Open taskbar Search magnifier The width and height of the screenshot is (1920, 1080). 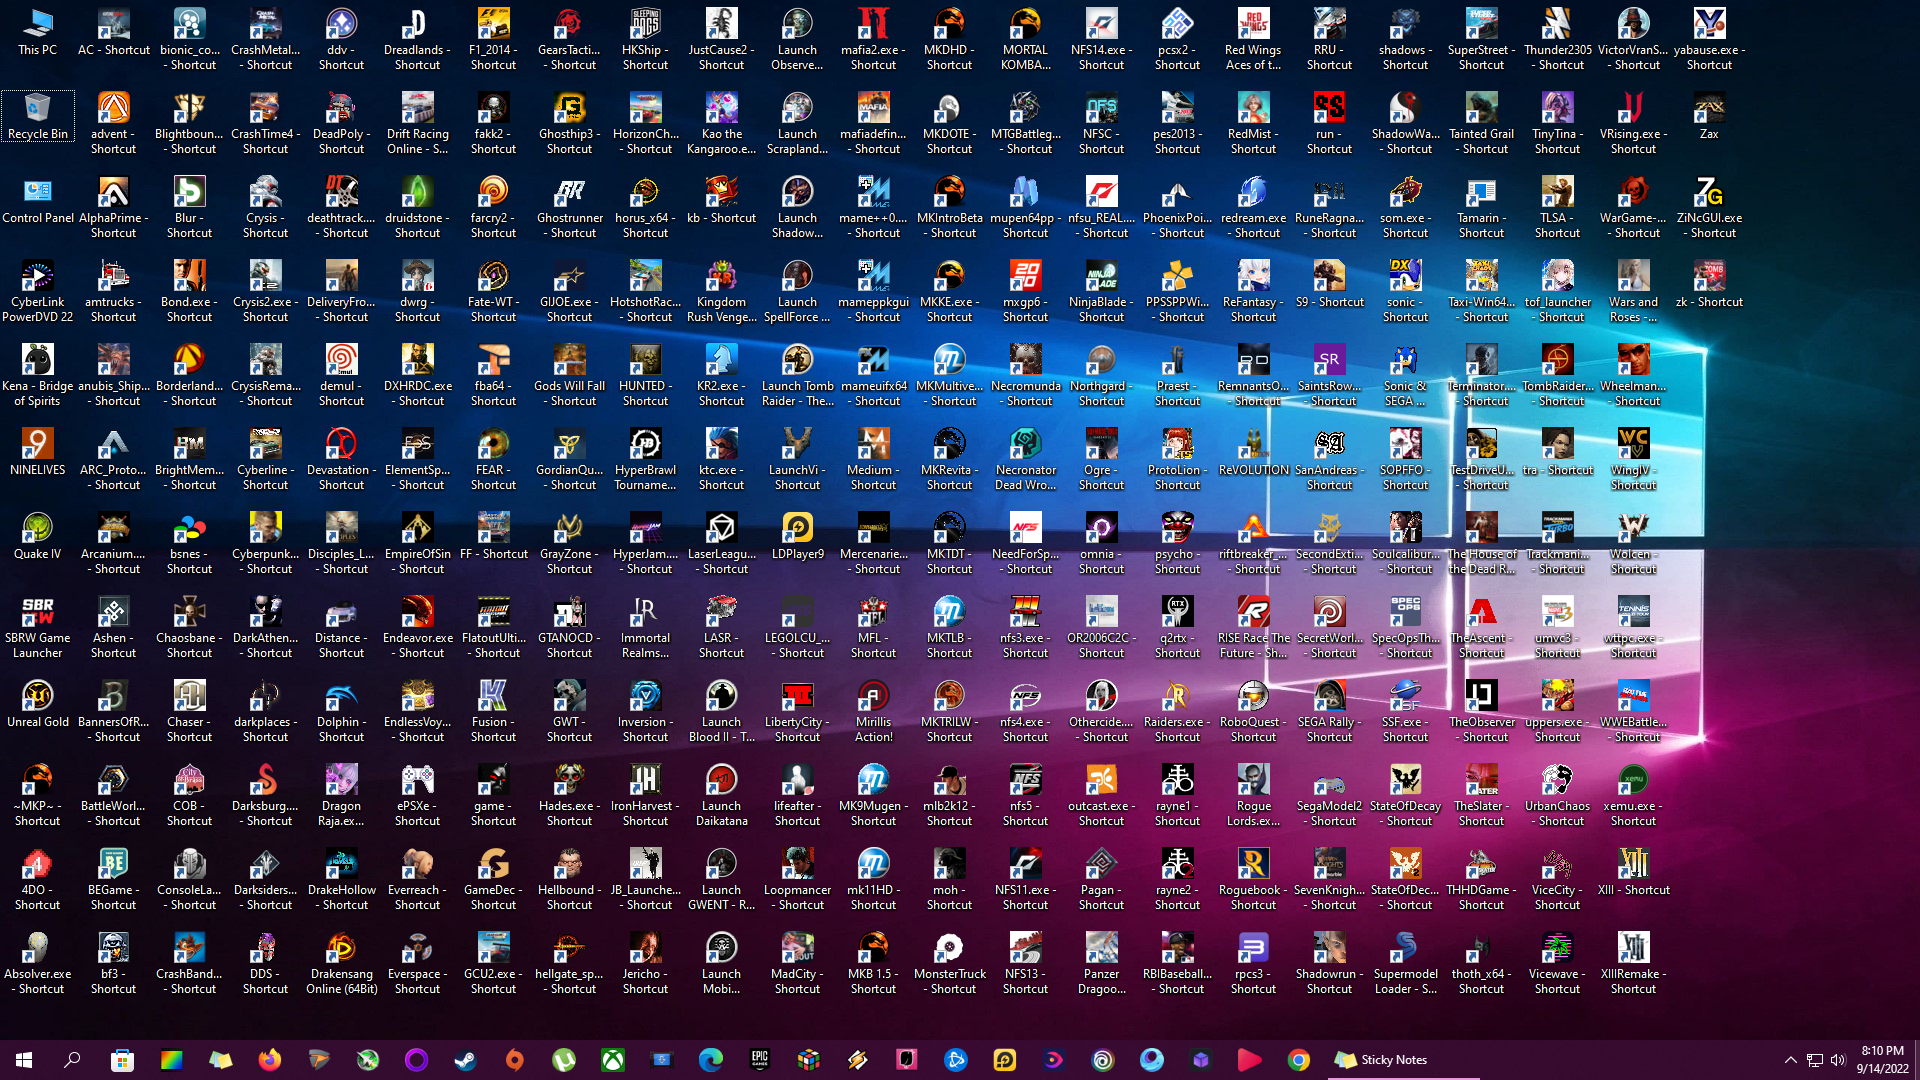(x=72, y=1060)
